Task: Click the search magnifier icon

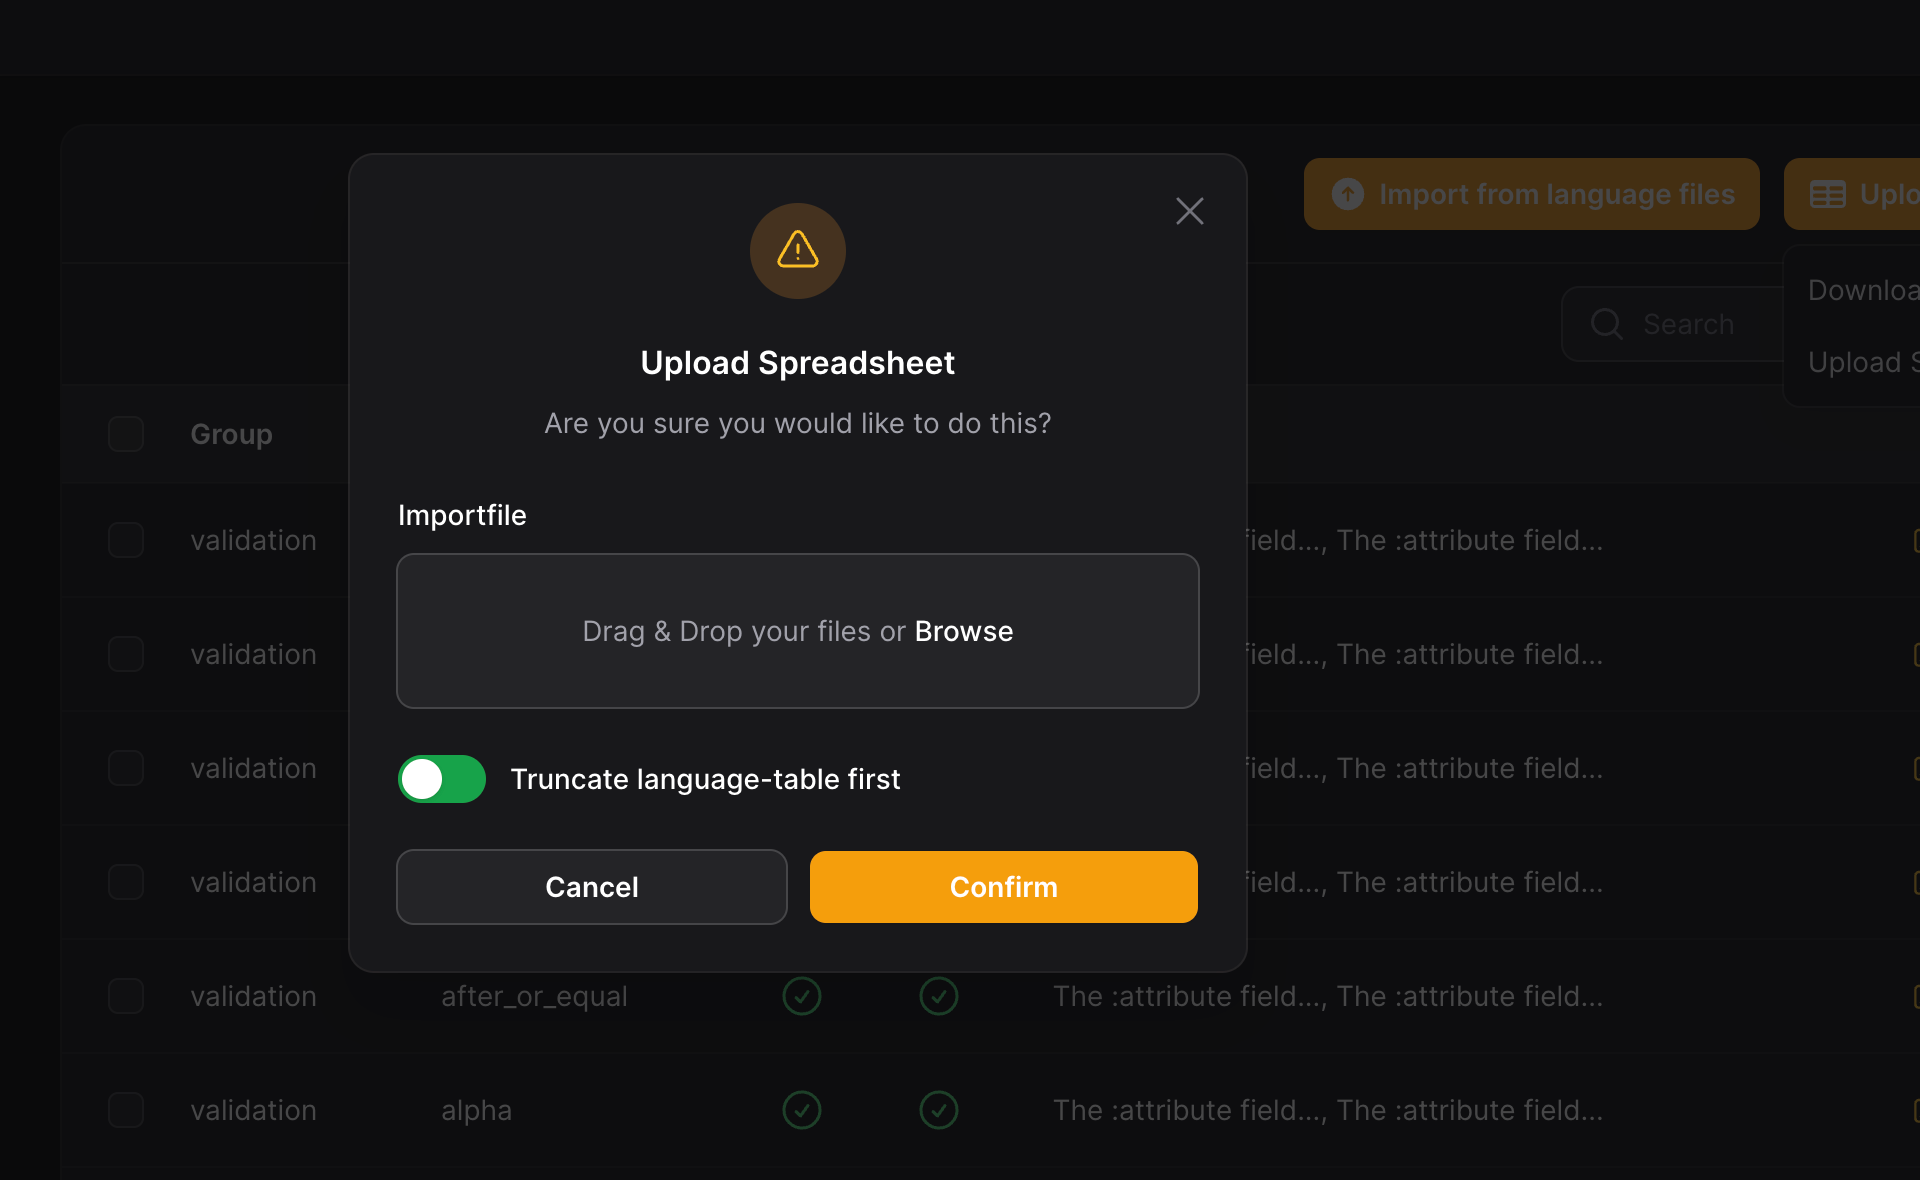Action: click(1606, 324)
